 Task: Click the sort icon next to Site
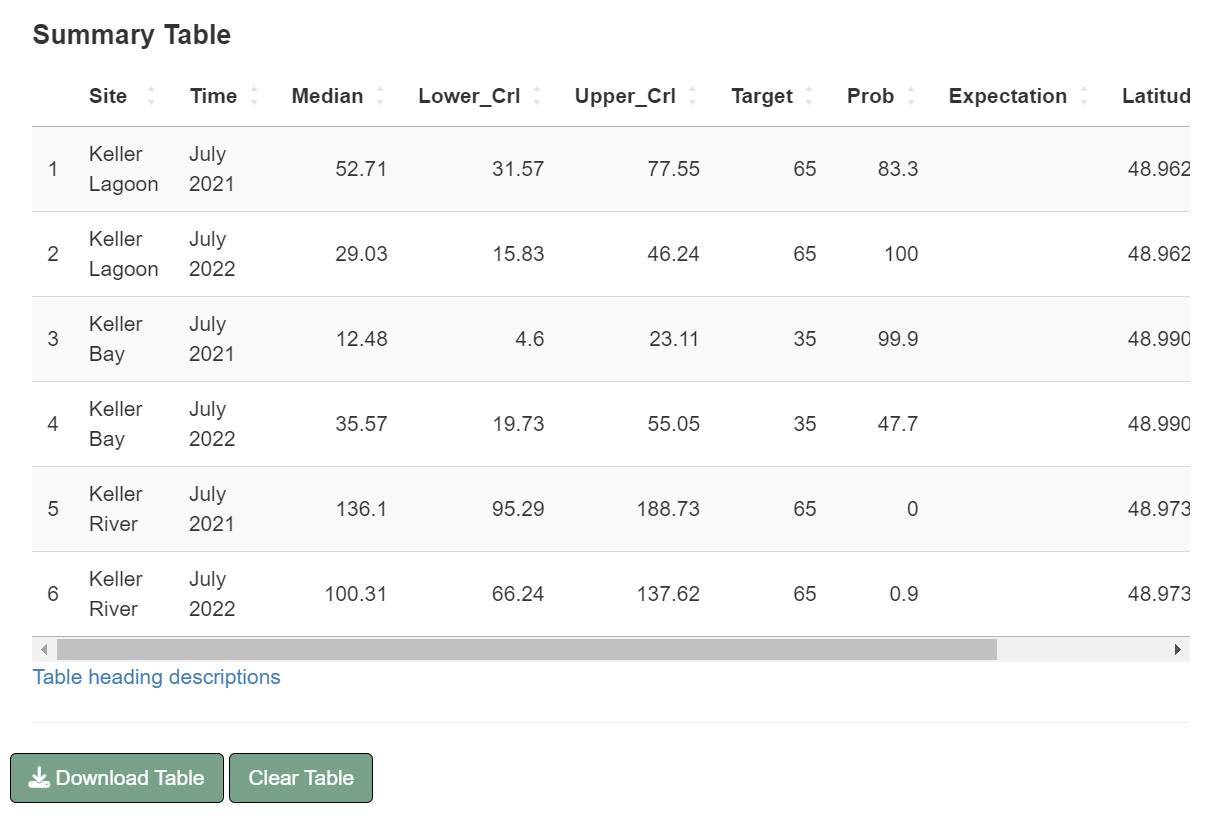[151, 96]
